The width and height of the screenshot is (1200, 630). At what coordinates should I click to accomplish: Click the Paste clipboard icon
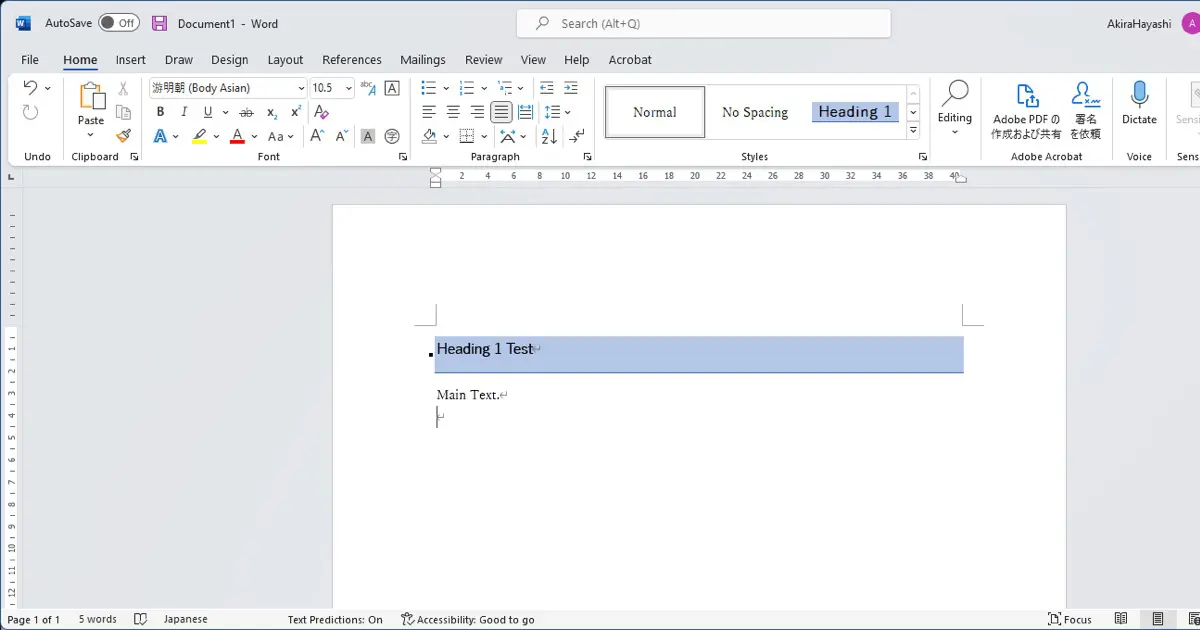pyautogui.click(x=91, y=96)
